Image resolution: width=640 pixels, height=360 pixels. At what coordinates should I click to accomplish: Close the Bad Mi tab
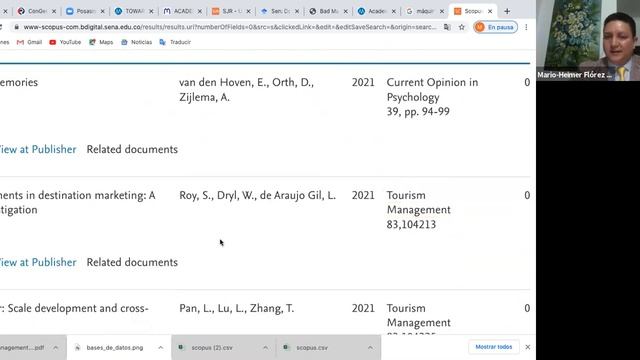(x=345, y=11)
